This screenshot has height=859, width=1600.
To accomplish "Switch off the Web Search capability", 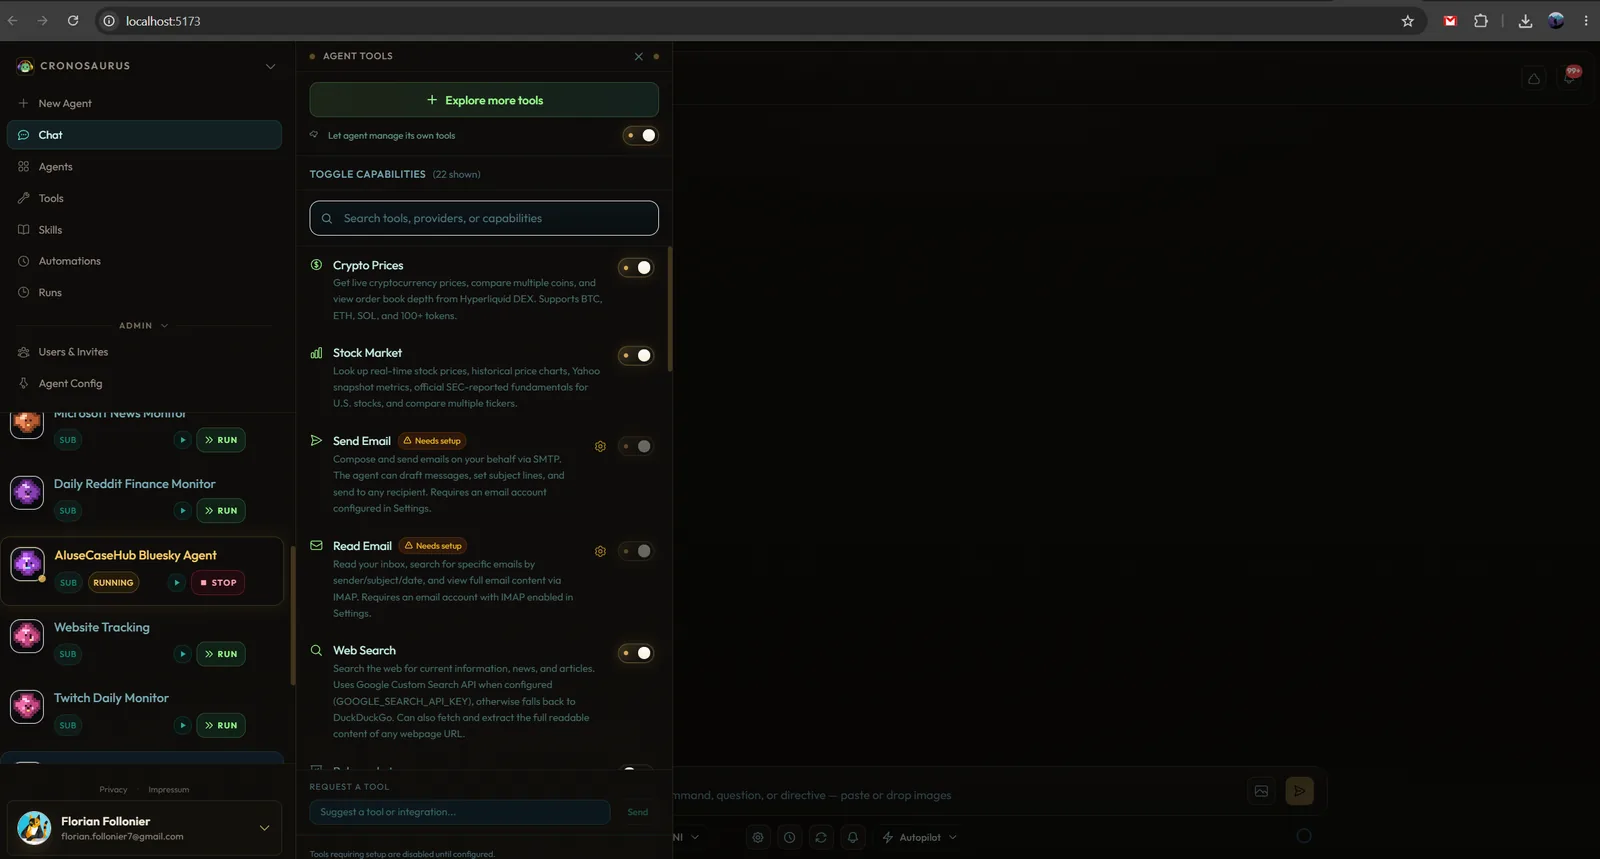I will (636, 653).
